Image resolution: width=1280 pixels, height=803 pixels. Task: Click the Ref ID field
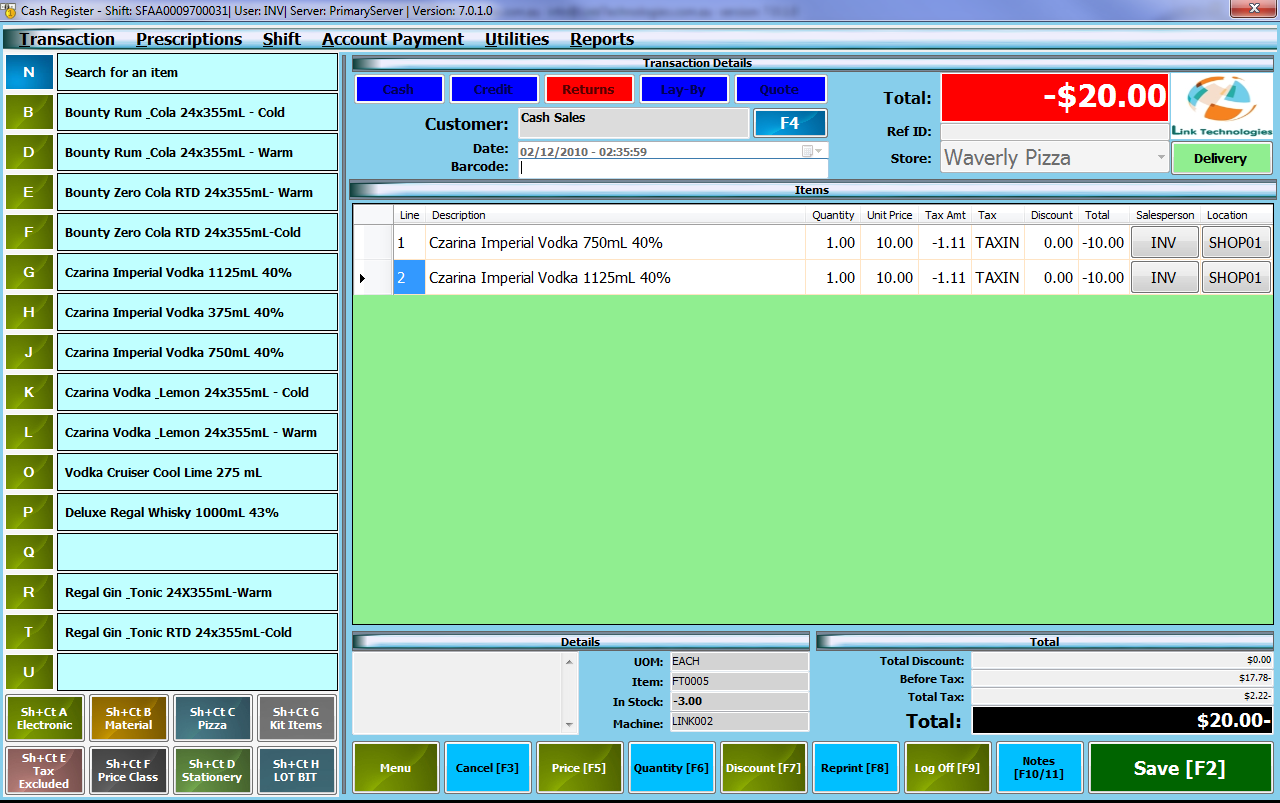click(x=1054, y=131)
